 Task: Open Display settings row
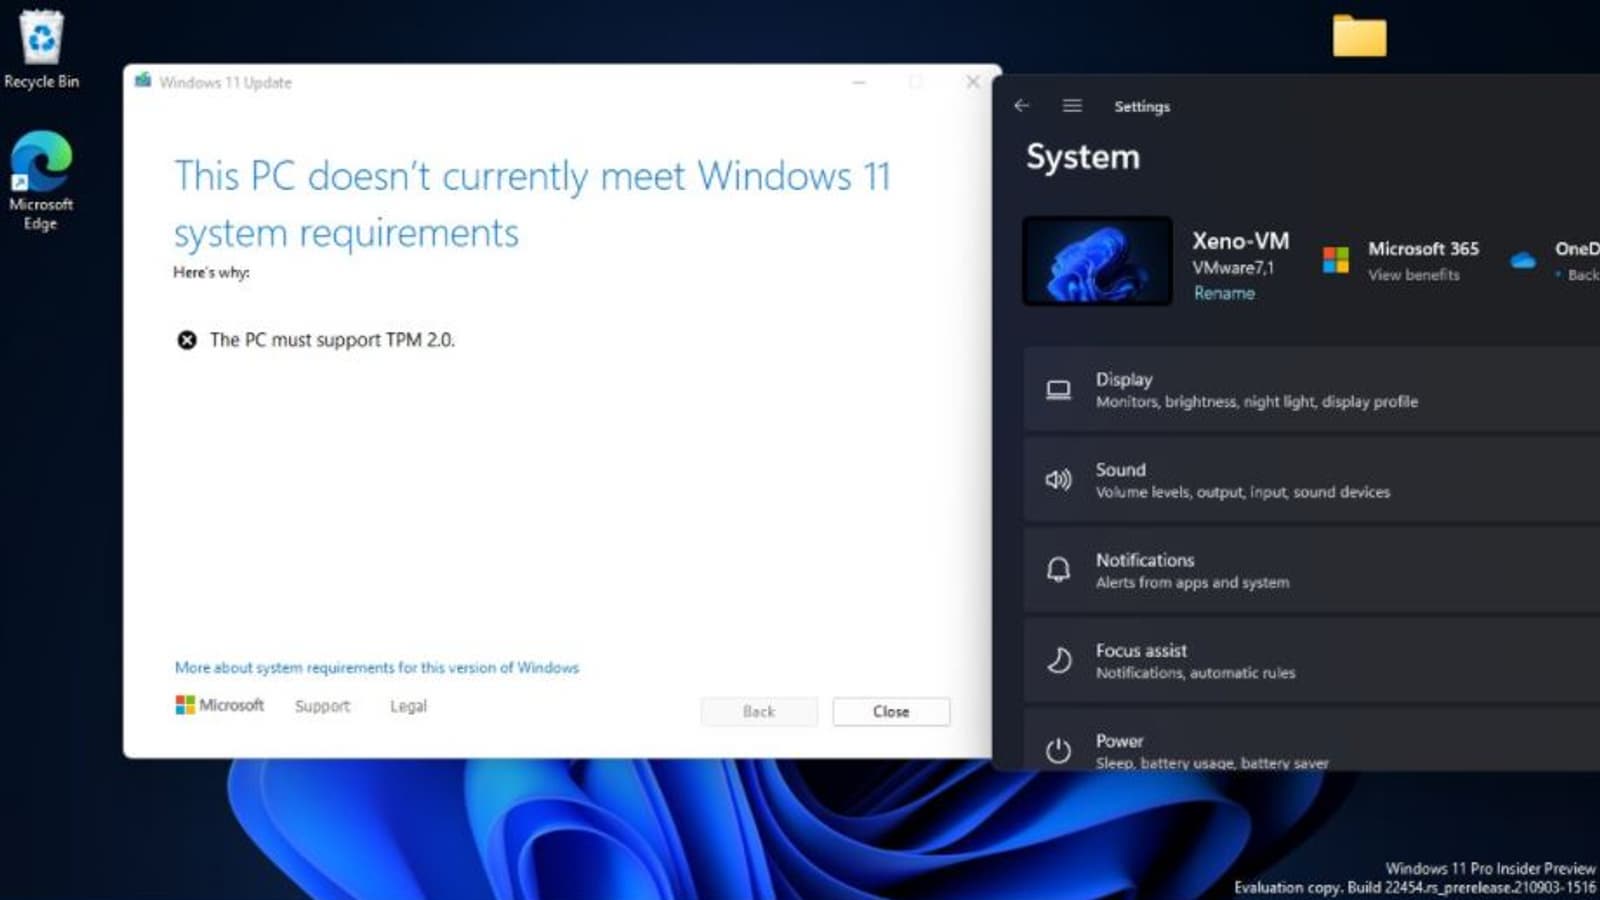[x=1312, y=390]
